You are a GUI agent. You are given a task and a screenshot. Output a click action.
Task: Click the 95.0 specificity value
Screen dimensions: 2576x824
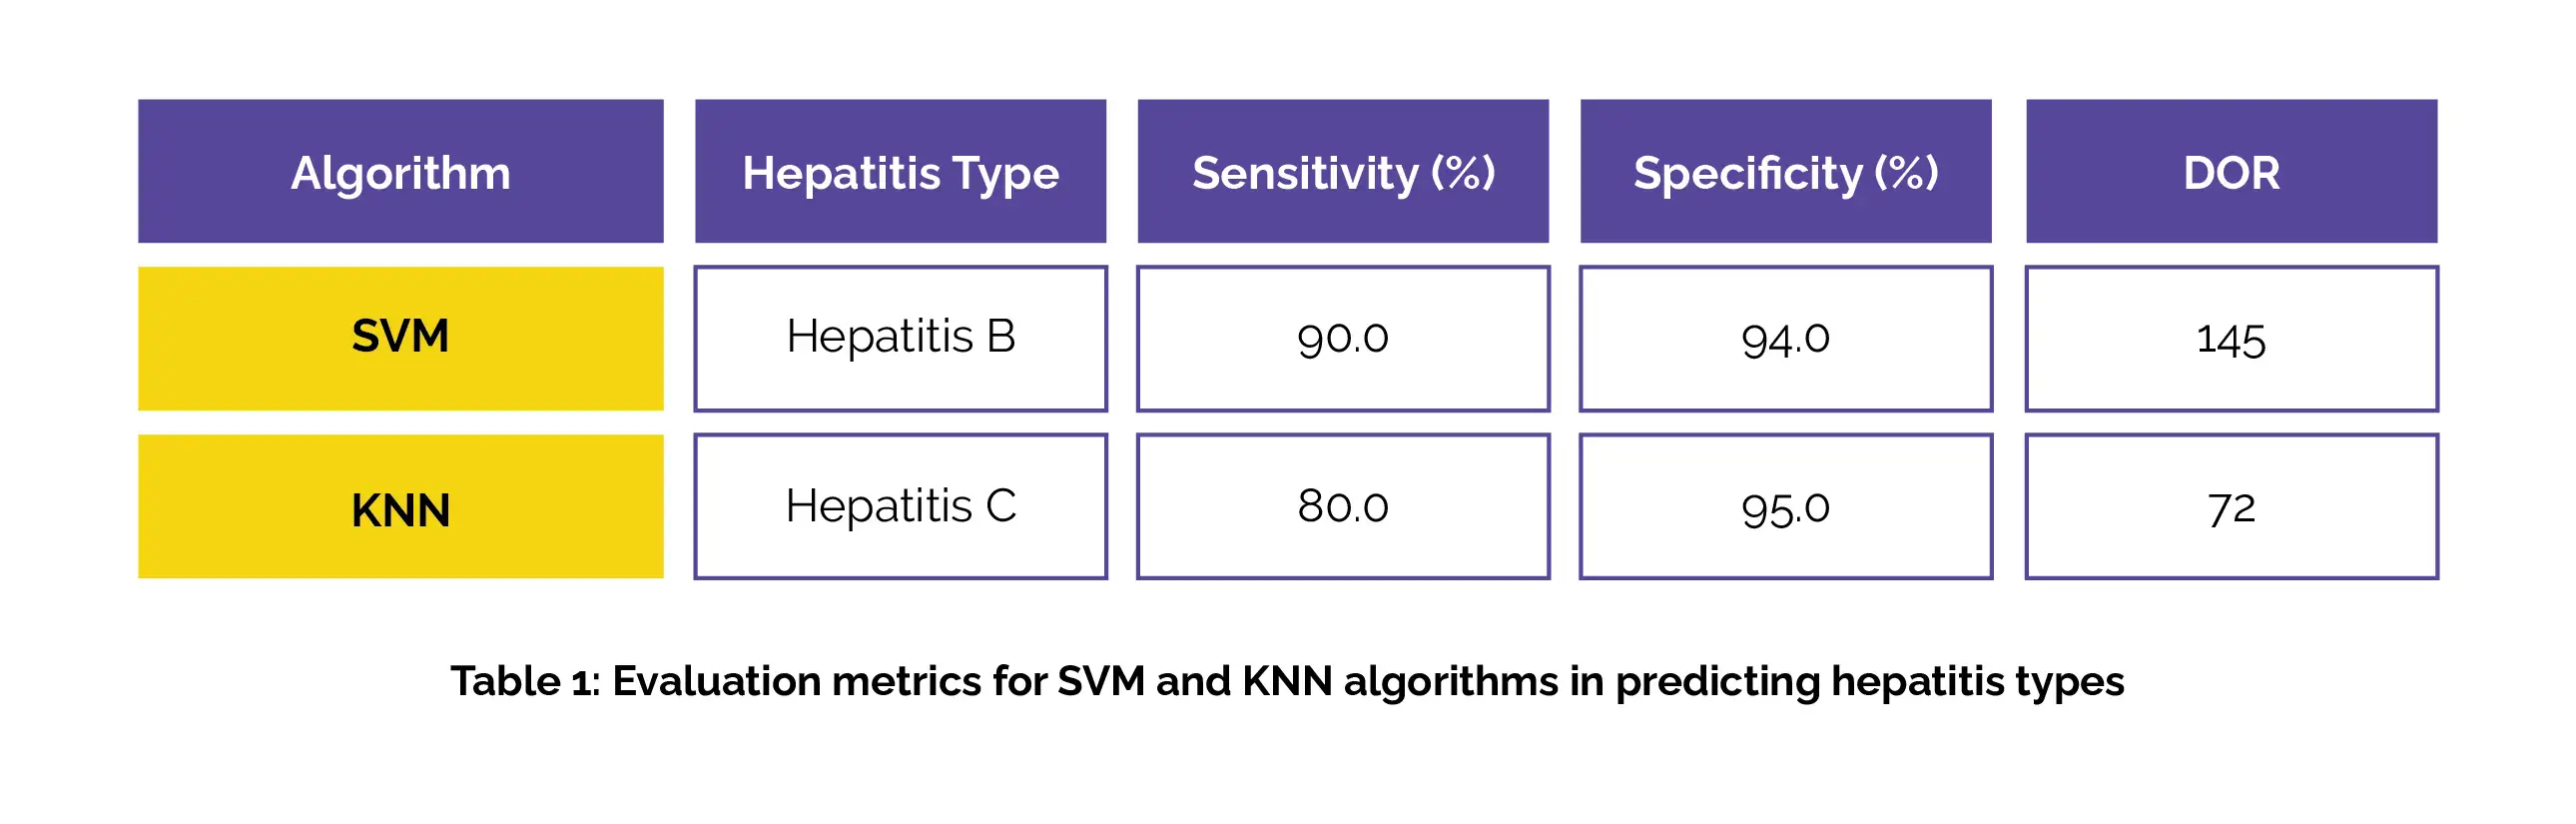(x=1785, y=508)
